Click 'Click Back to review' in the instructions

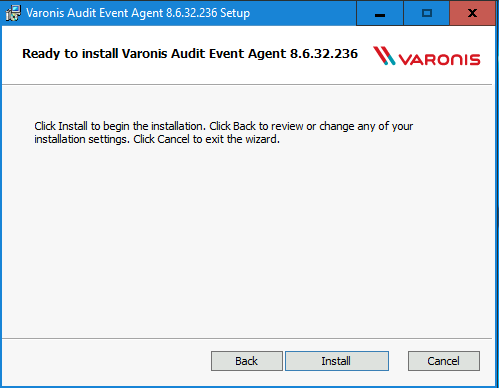[x=256, y=126]
